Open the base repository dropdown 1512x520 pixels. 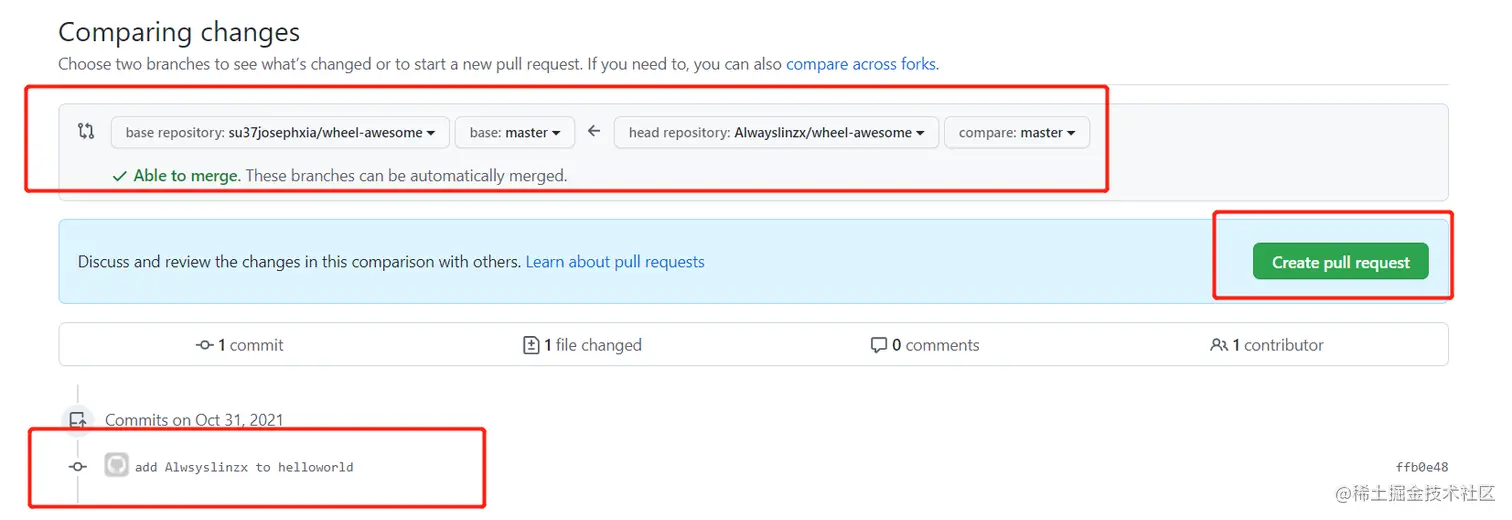[x=279, y=132]
